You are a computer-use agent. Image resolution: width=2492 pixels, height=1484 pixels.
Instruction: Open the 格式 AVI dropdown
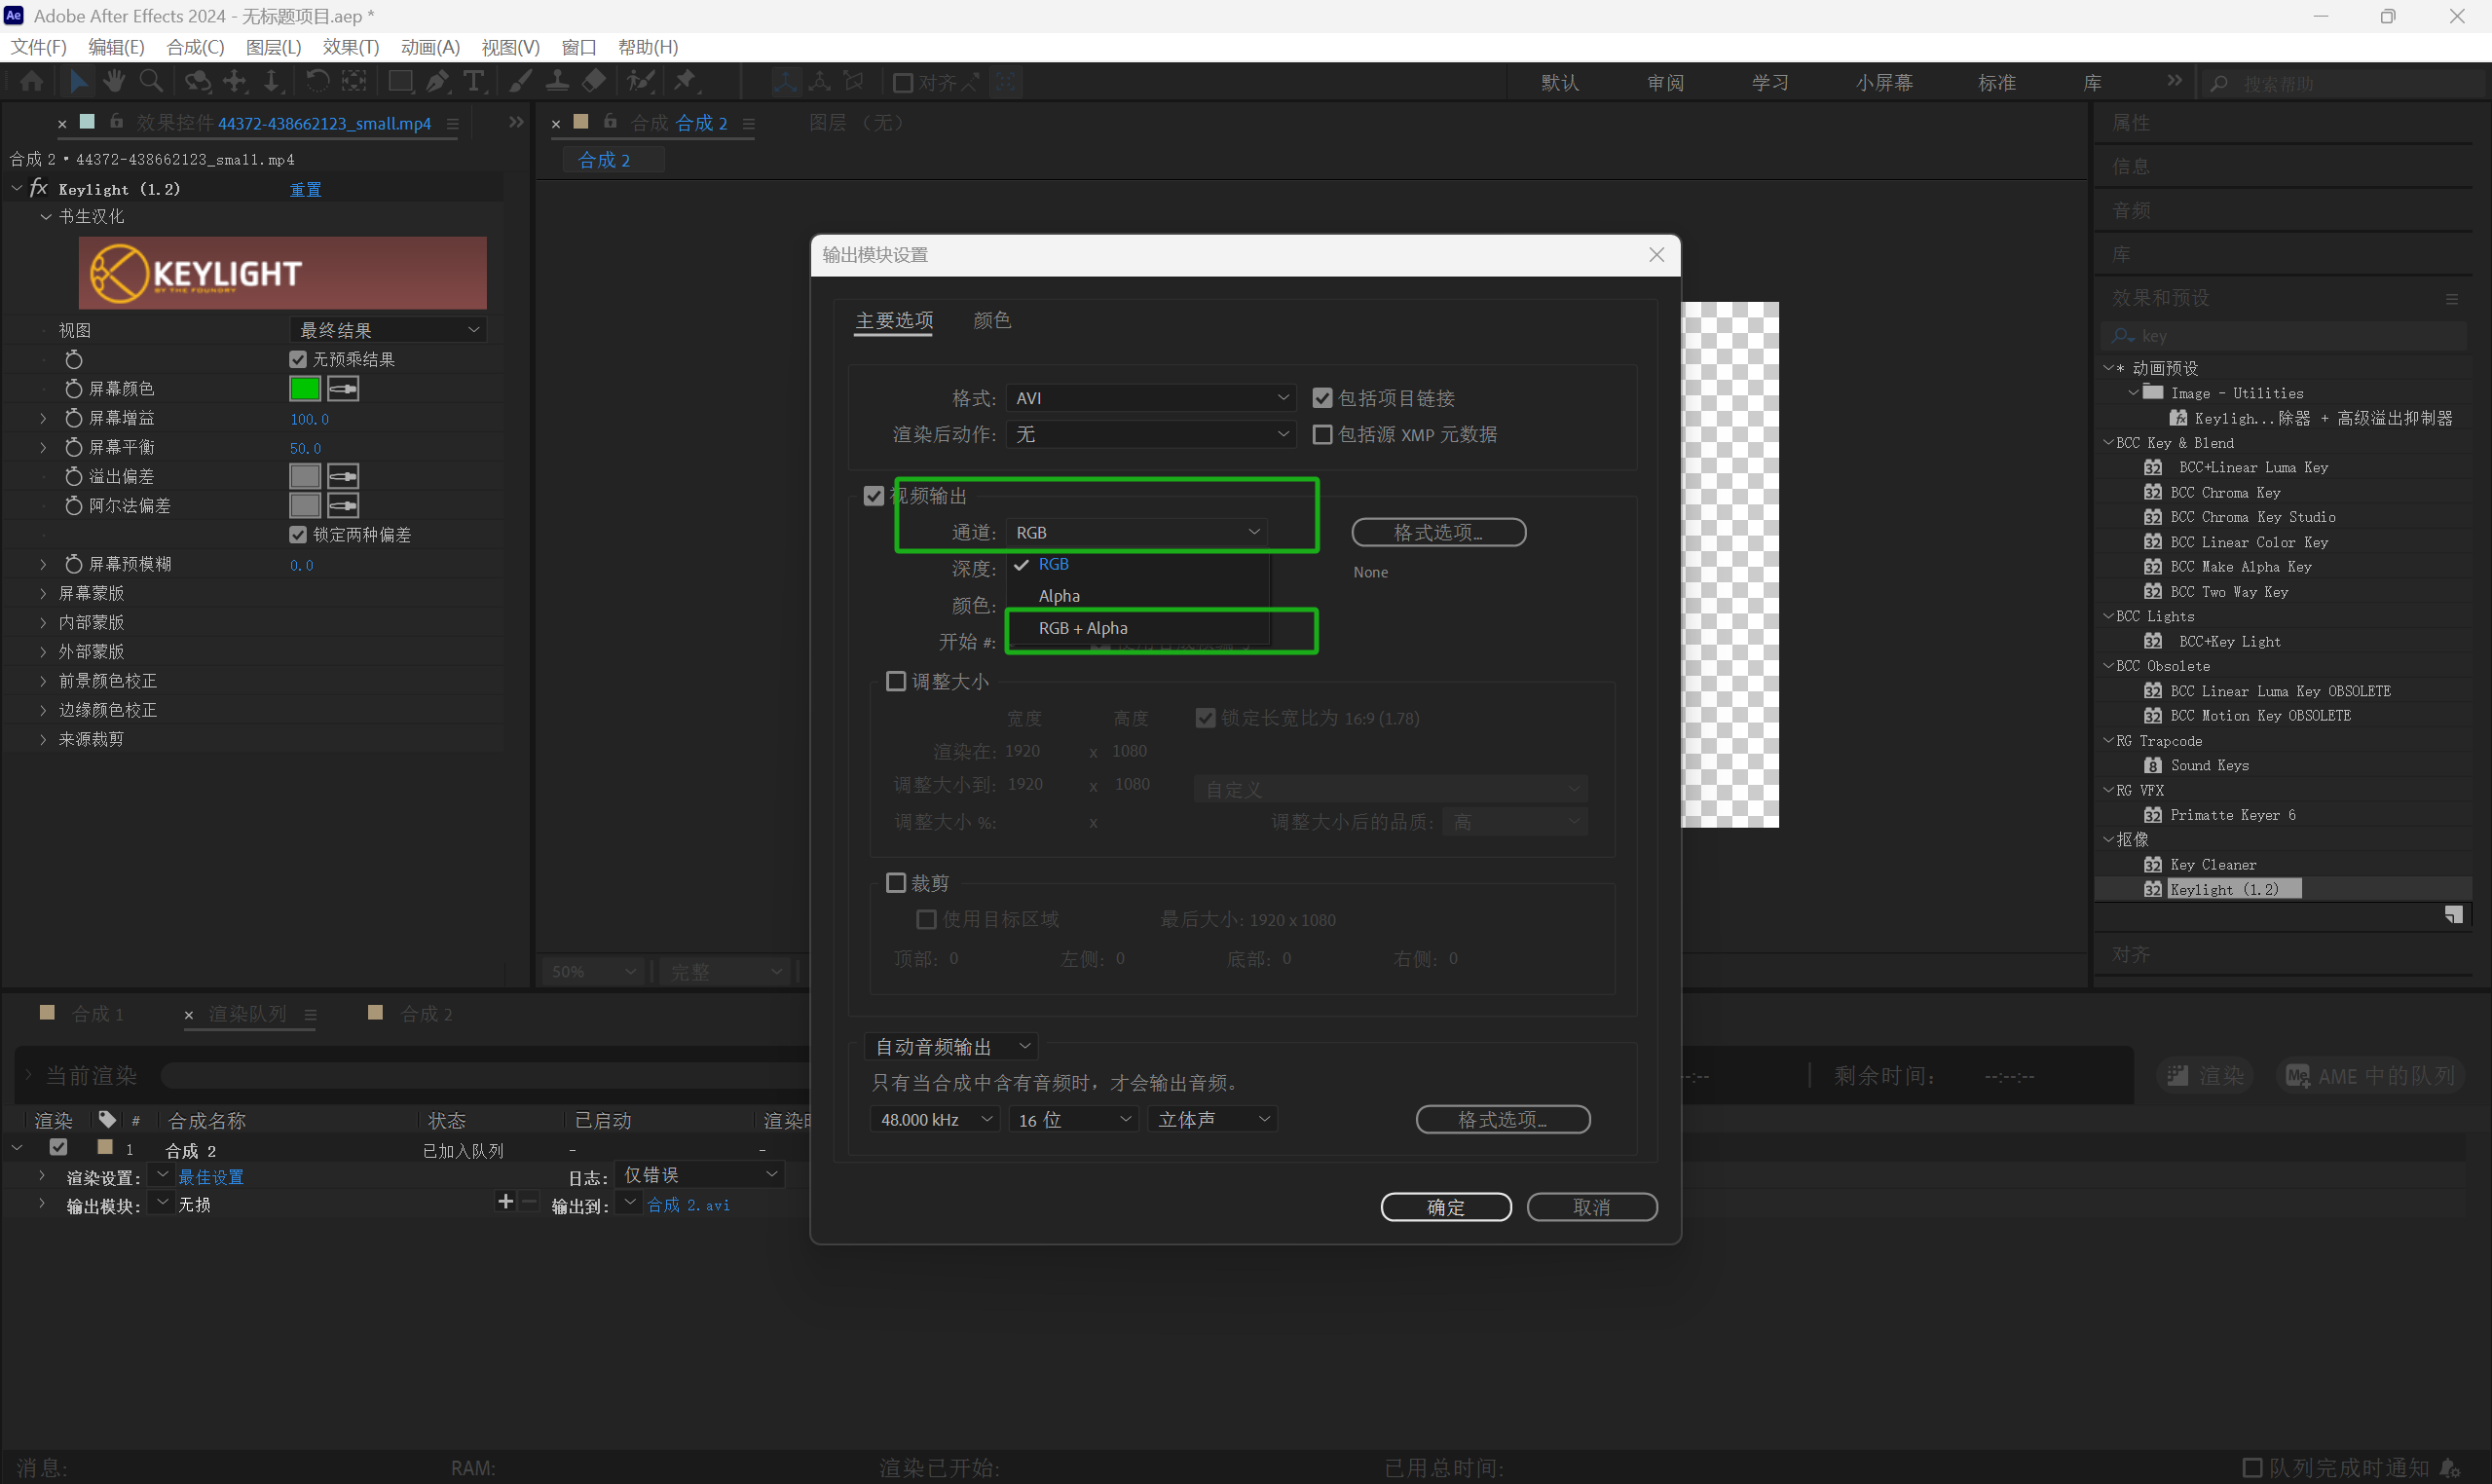(1151, 398)
